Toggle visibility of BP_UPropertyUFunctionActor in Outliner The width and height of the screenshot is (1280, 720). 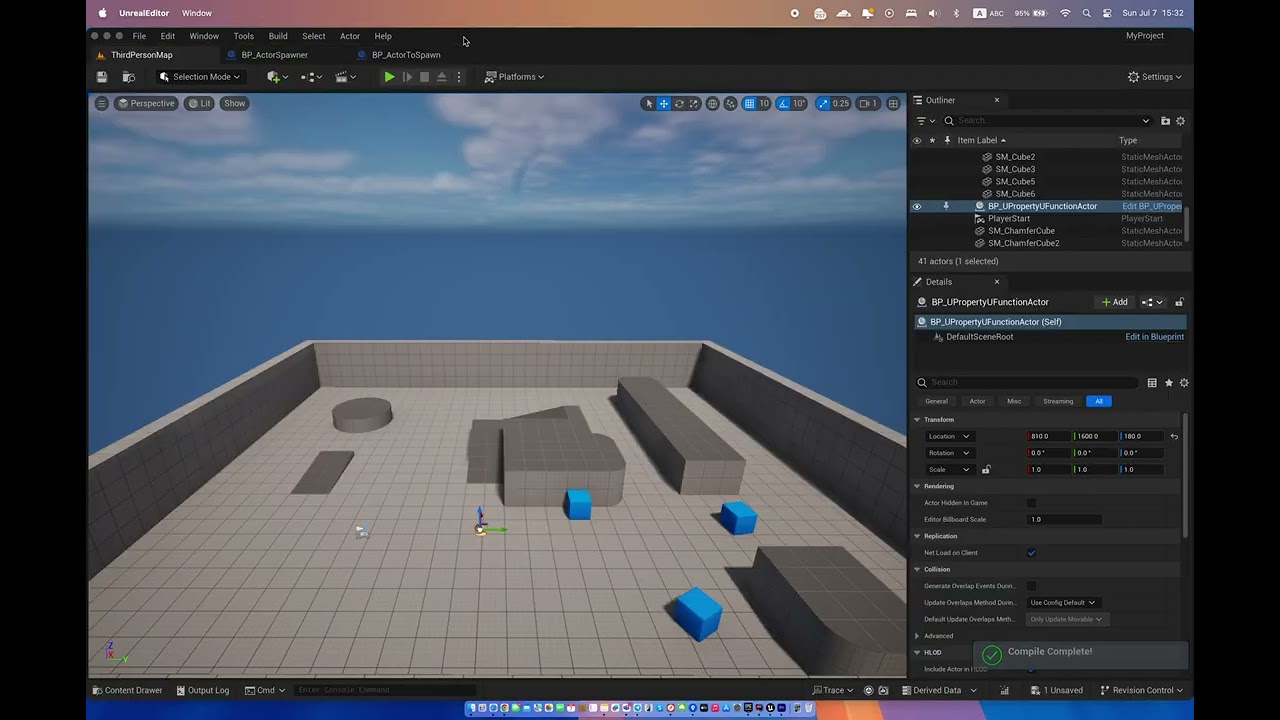tap(916, 206)
